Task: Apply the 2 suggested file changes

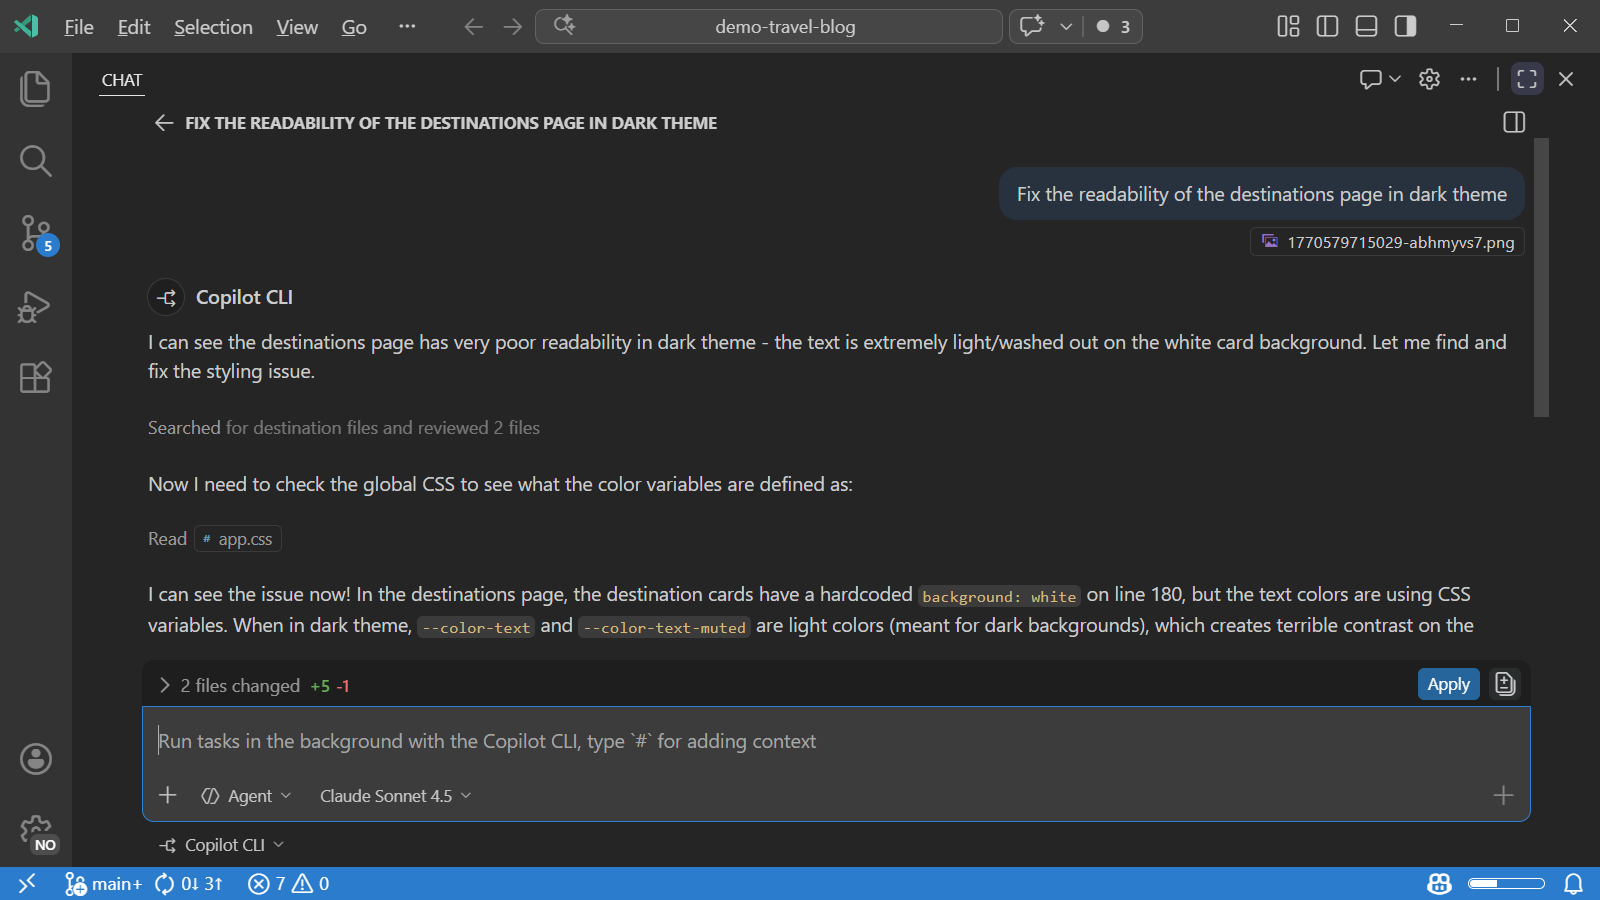Action: tap(1448, 684)
